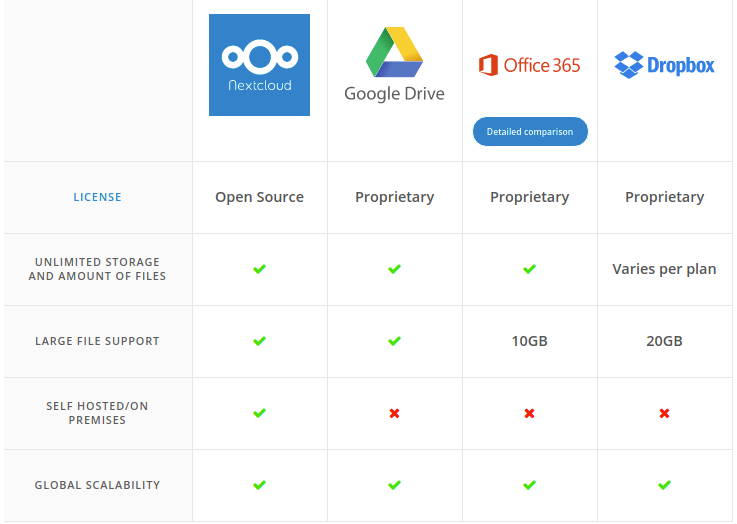The image size is (737, 524).
Task: Select Dropbox's 'Varies per plan' text
Action: pos(664,269)
